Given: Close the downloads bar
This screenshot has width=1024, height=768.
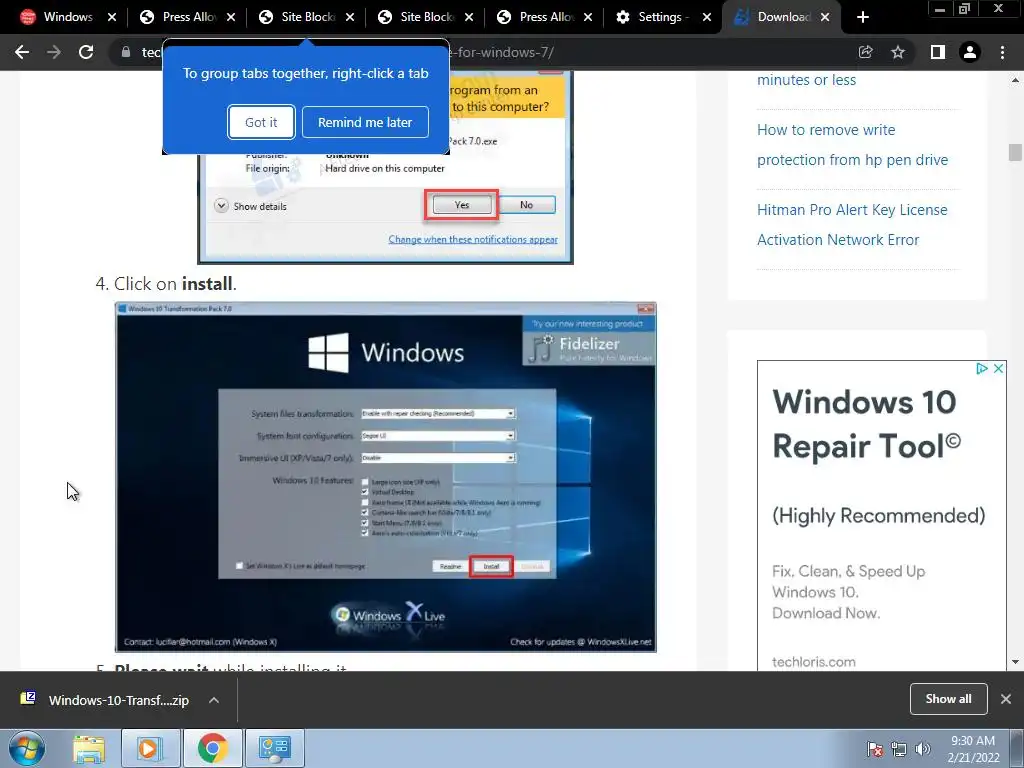Looking at the screenshot, I should pyautogui.click(x=1006, y=699).
